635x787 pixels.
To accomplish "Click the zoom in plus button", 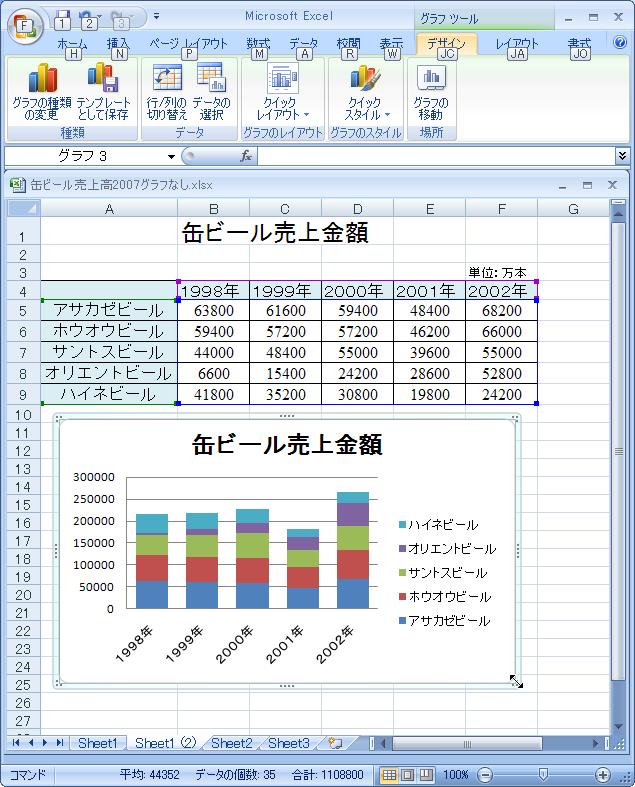I will [x=603, y=775].
